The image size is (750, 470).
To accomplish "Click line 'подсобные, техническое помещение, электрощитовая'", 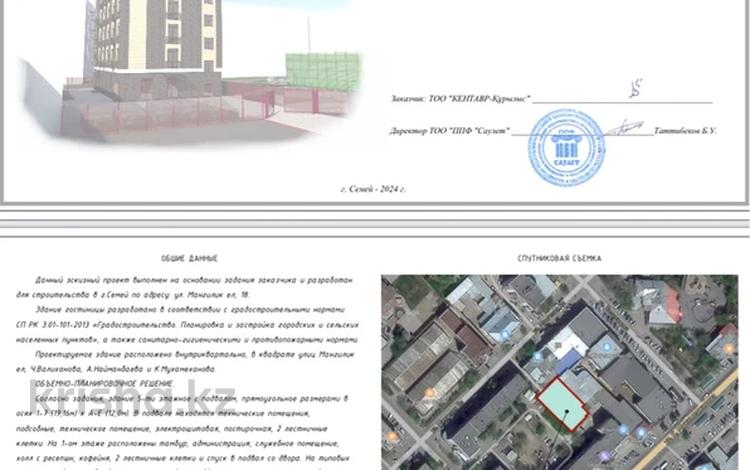I will click(x=172, y=428).
